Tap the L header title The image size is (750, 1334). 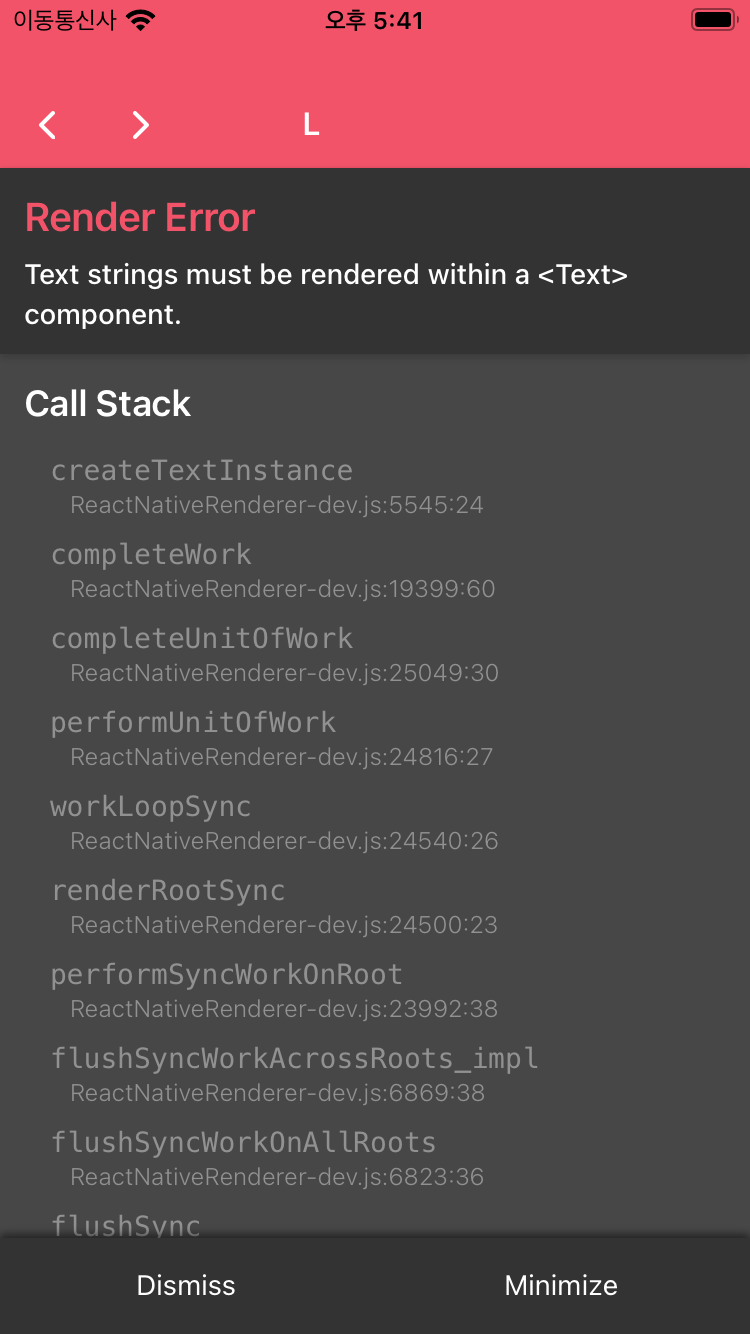(x=311, y=125)
